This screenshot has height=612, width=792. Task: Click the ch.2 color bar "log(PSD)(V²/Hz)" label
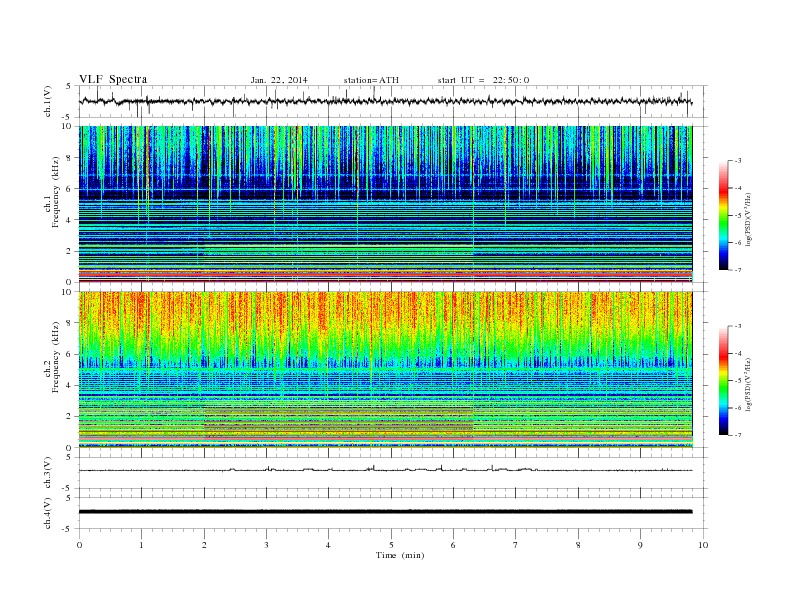(748, 384)
